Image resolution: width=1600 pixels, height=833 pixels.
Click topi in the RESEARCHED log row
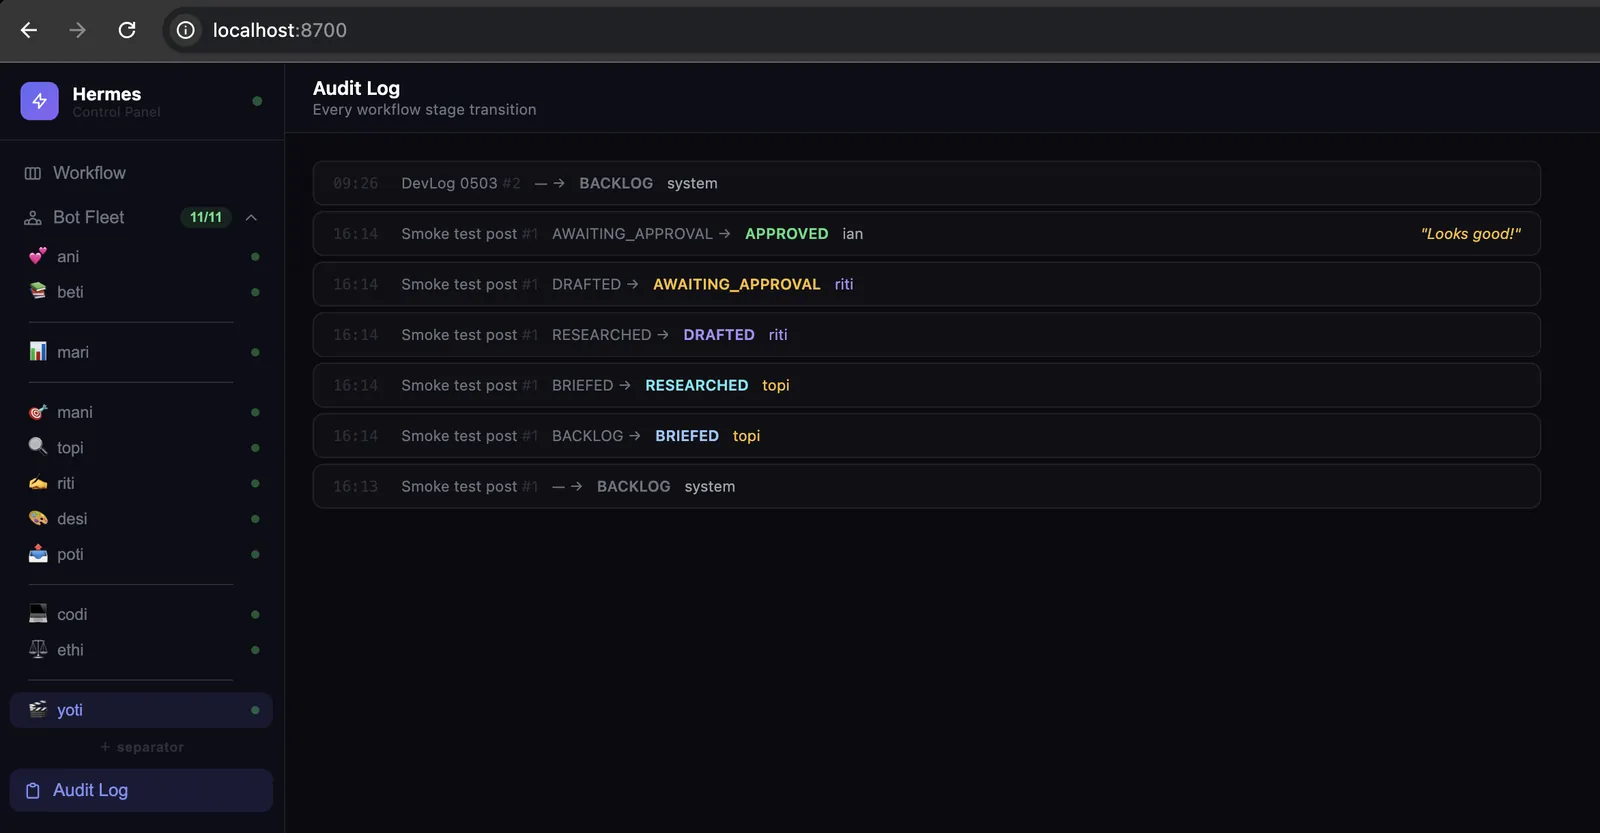(776, 385)
